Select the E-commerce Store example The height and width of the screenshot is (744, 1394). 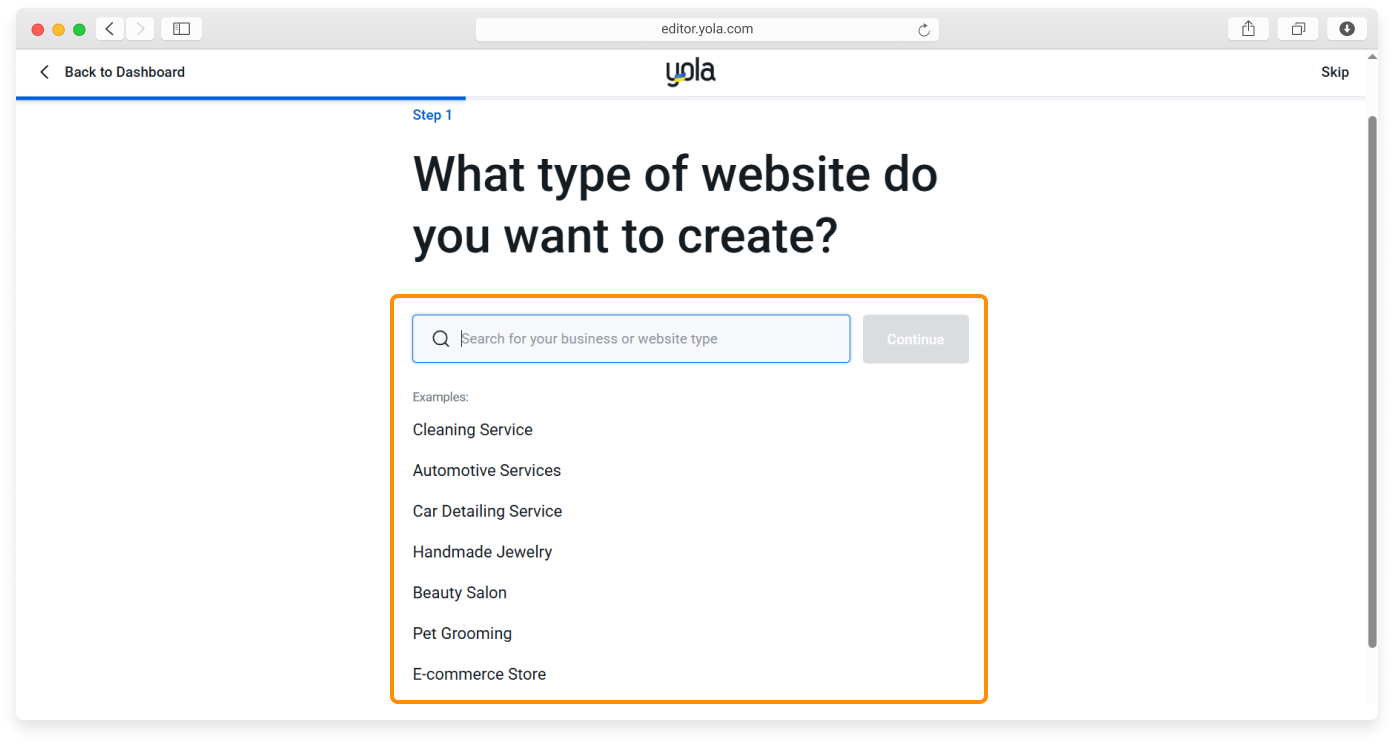tap(479, 674)
